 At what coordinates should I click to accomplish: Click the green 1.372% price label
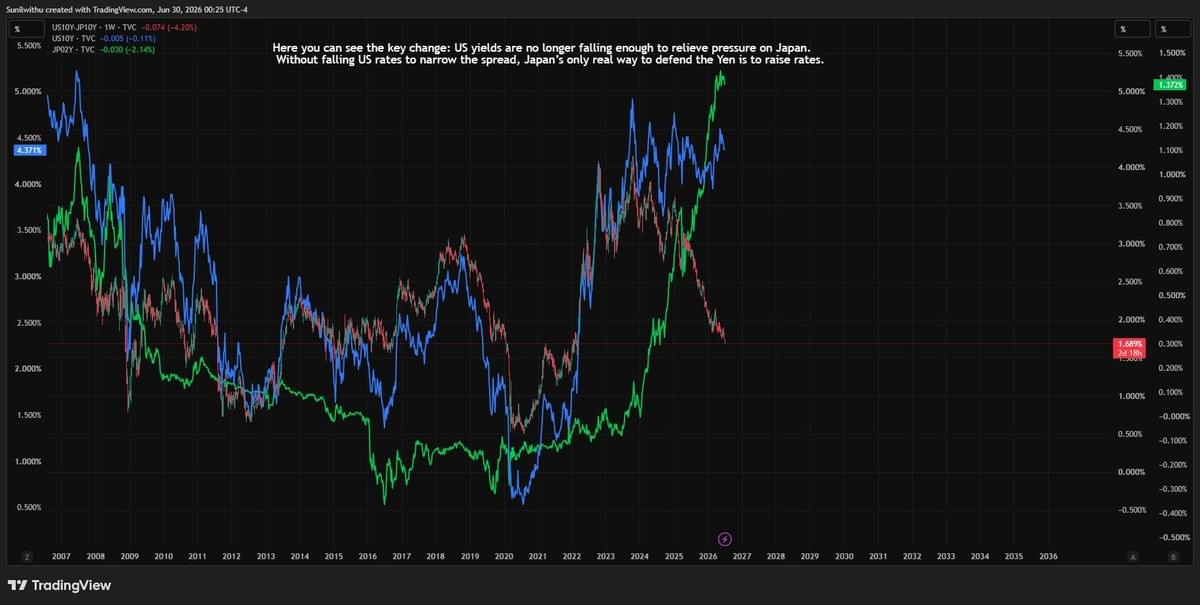pyautogui.click(x=1168, y=86)
